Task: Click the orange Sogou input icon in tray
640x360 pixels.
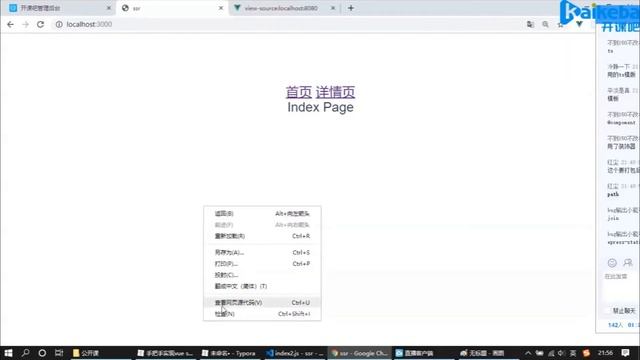Action: click(587, 353)
